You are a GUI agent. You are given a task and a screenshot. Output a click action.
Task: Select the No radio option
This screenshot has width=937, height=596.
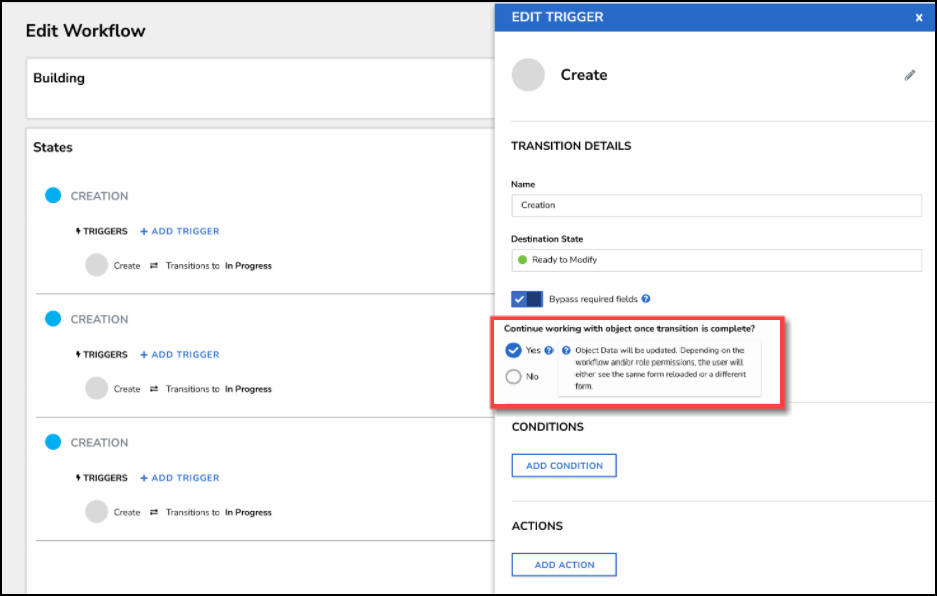coord(514,377)
